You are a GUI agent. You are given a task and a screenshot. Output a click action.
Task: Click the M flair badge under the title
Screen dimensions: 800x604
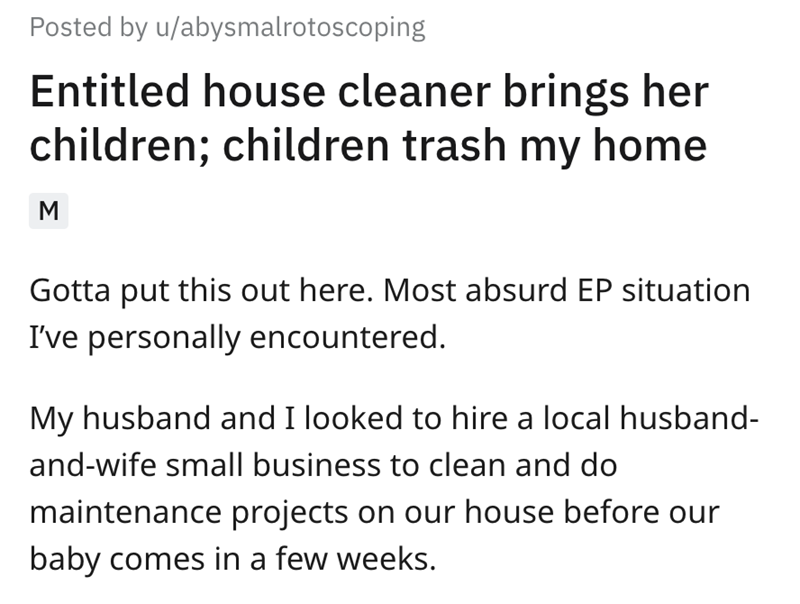coord(49,212)
